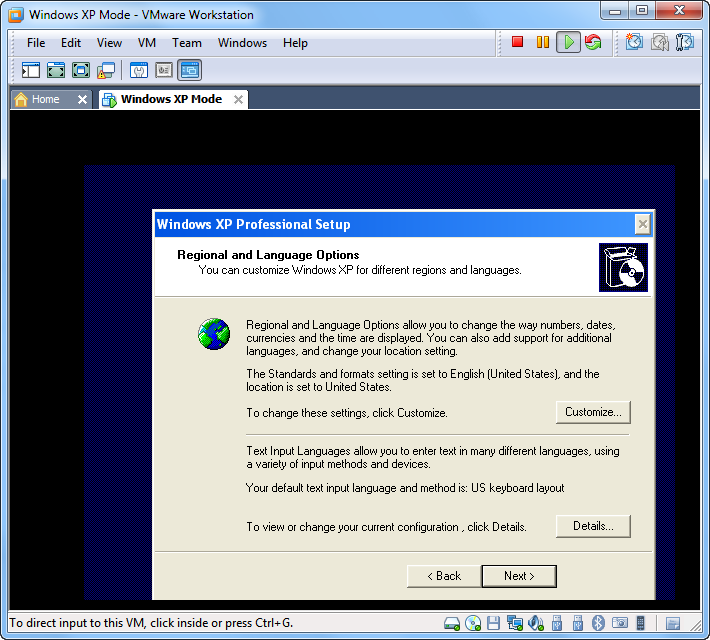Screen dimensions: 710x640
Task: Select the highlighted Console view icon
Action: 189,70
